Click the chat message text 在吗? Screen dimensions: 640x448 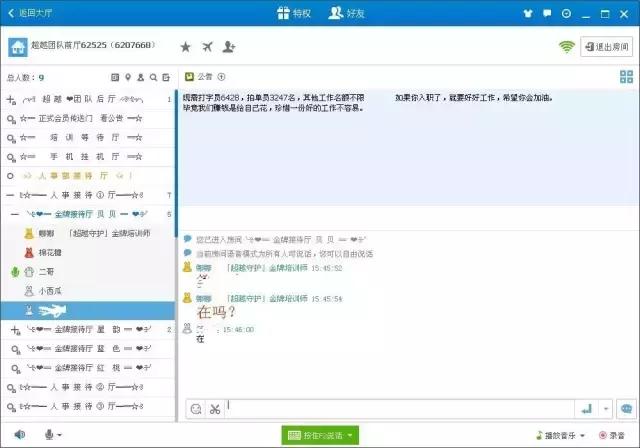coord(216,313)
